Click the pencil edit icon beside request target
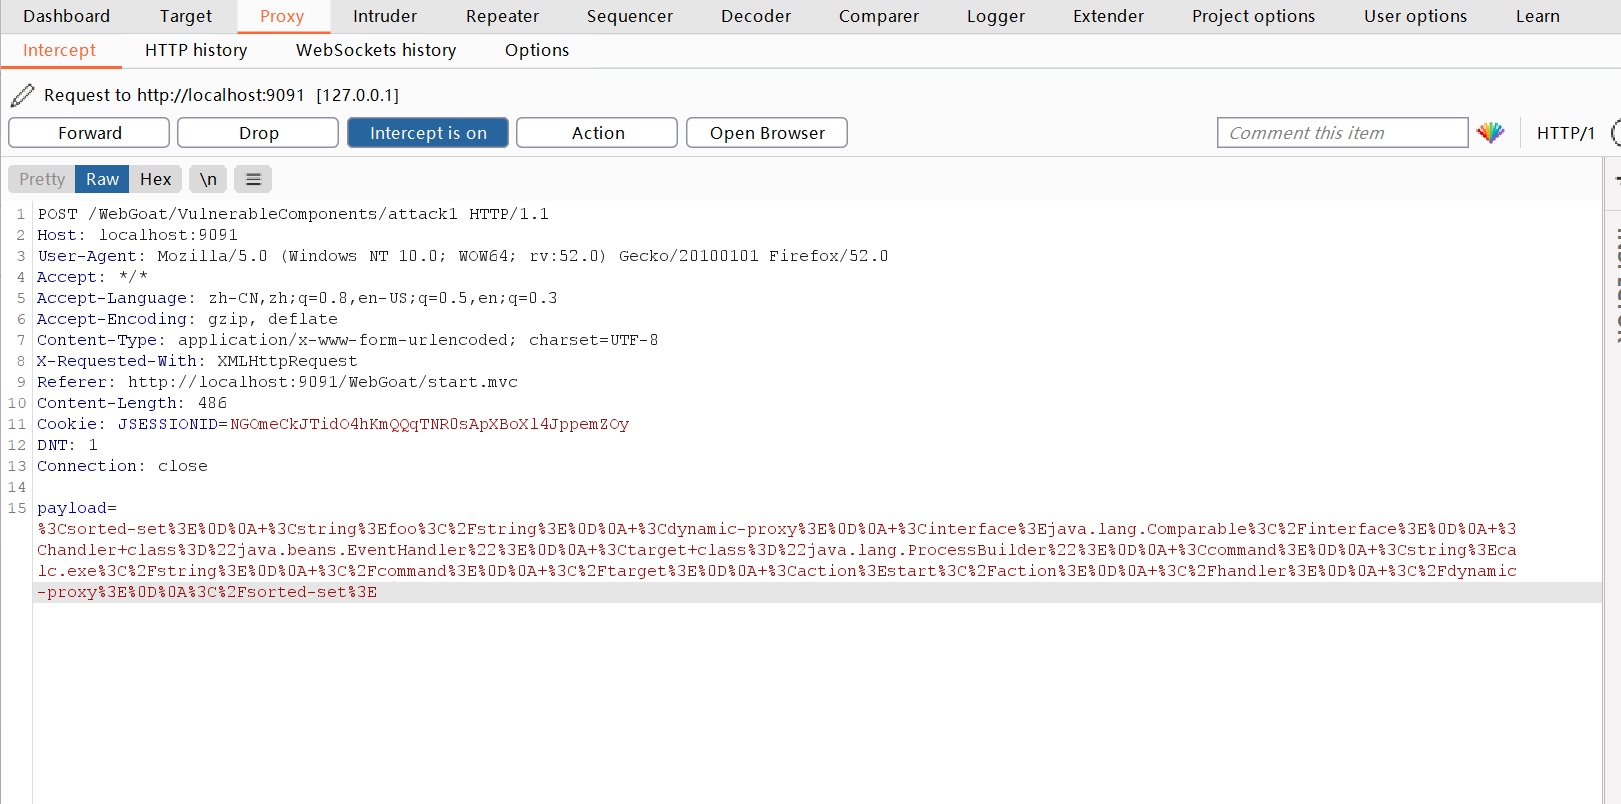 (22, 95)
